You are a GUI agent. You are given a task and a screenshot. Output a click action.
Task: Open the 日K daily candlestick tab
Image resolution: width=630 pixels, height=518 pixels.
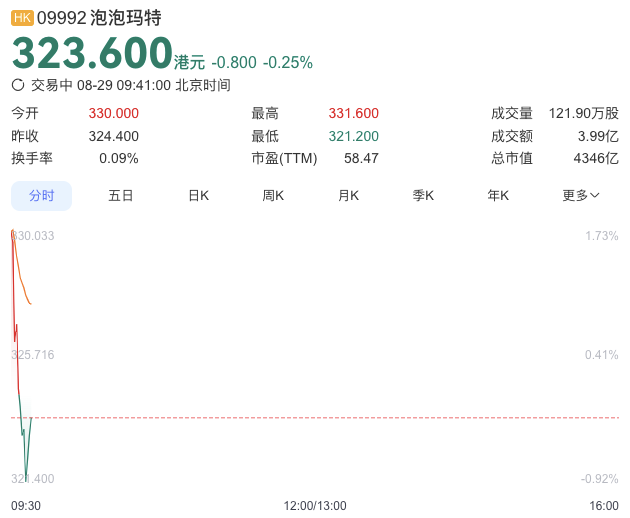[x=199, y=196]
